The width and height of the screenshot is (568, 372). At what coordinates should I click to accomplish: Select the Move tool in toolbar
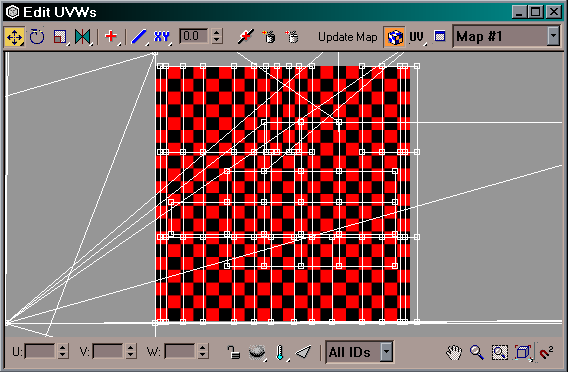(14, 37)
